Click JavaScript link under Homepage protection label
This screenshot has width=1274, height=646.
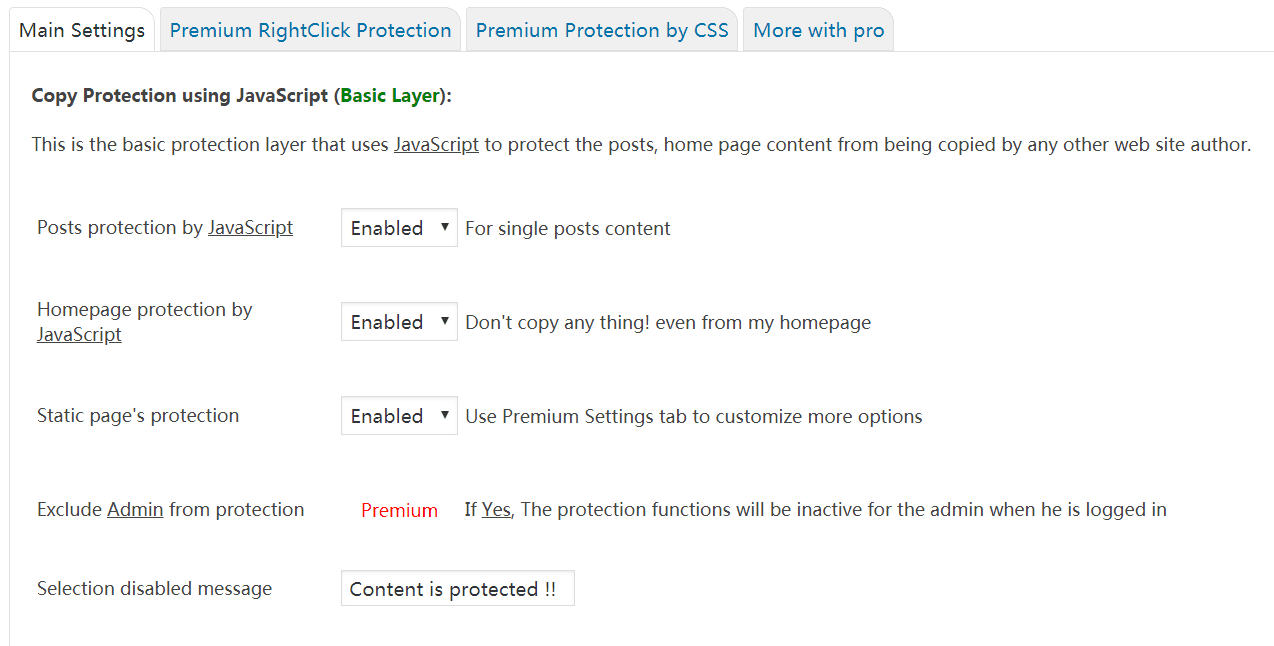[79, 335]
